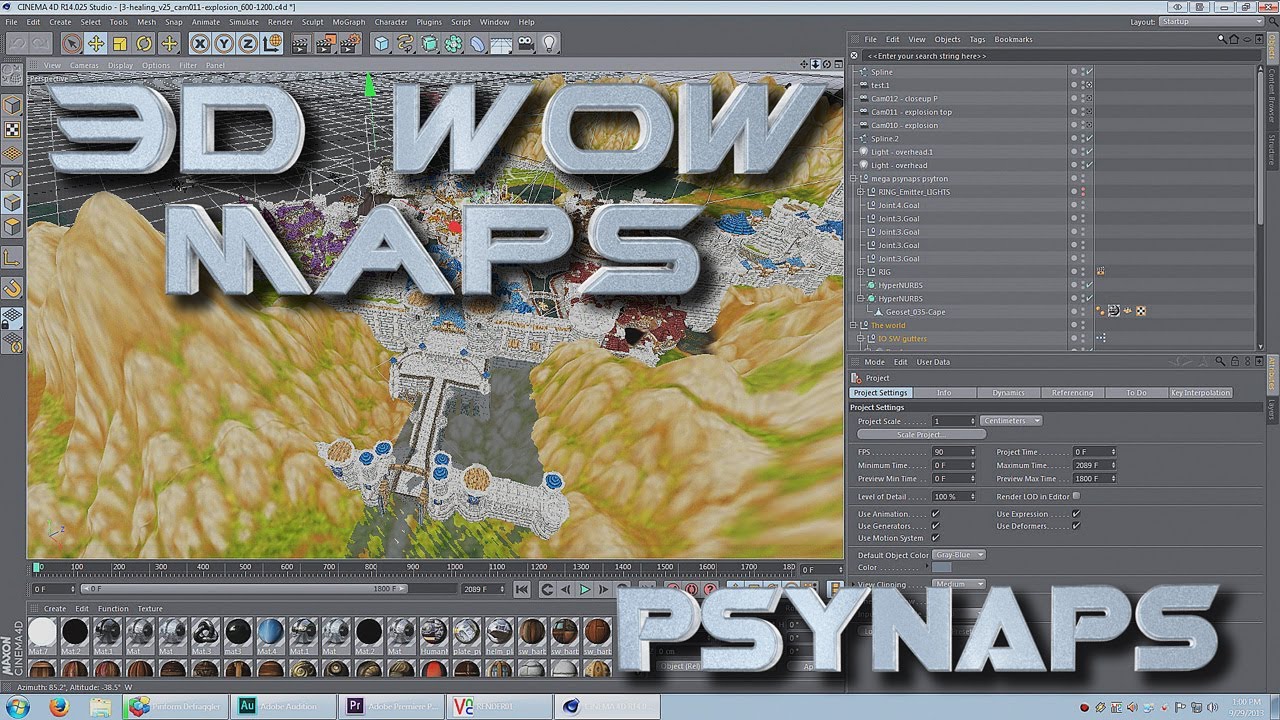Open the viewport Cameras menu
The image size is (1280, 720).
pyautogui.click(x=84, y=66)
